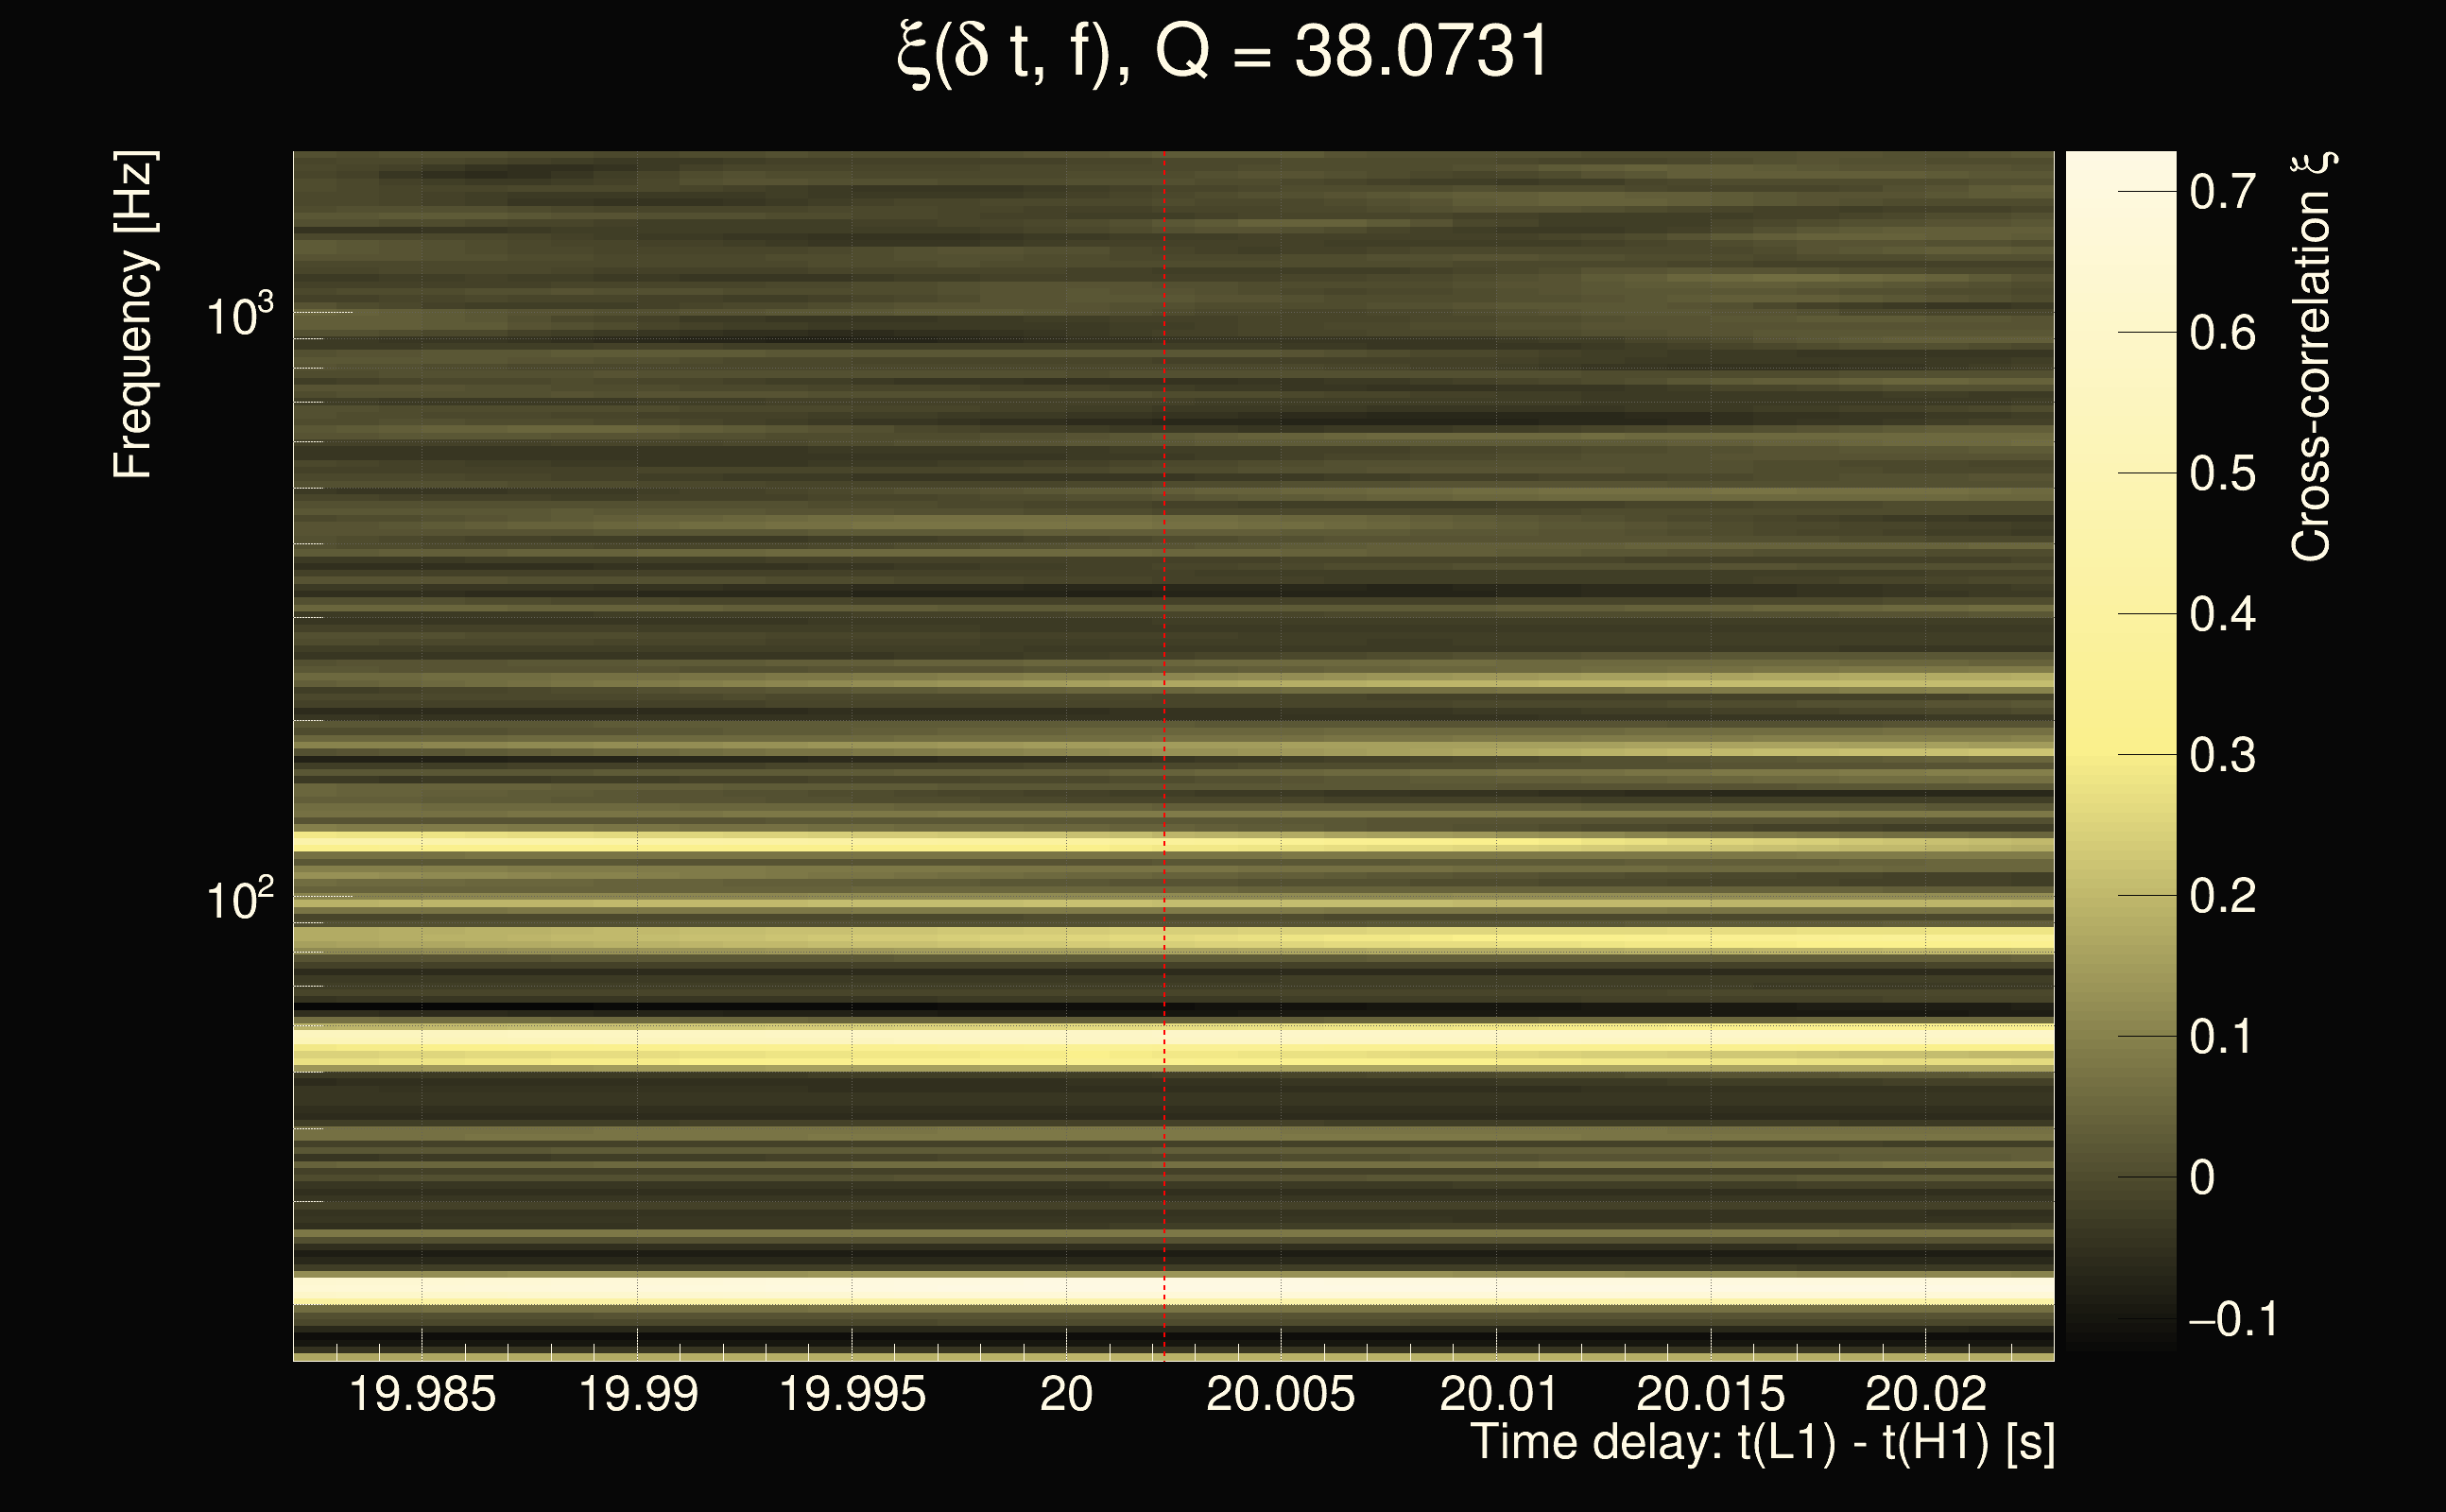Click the 'Frequency [Hz]' y-axis label
This screenshot has width=2446, height=1512.
133,315
